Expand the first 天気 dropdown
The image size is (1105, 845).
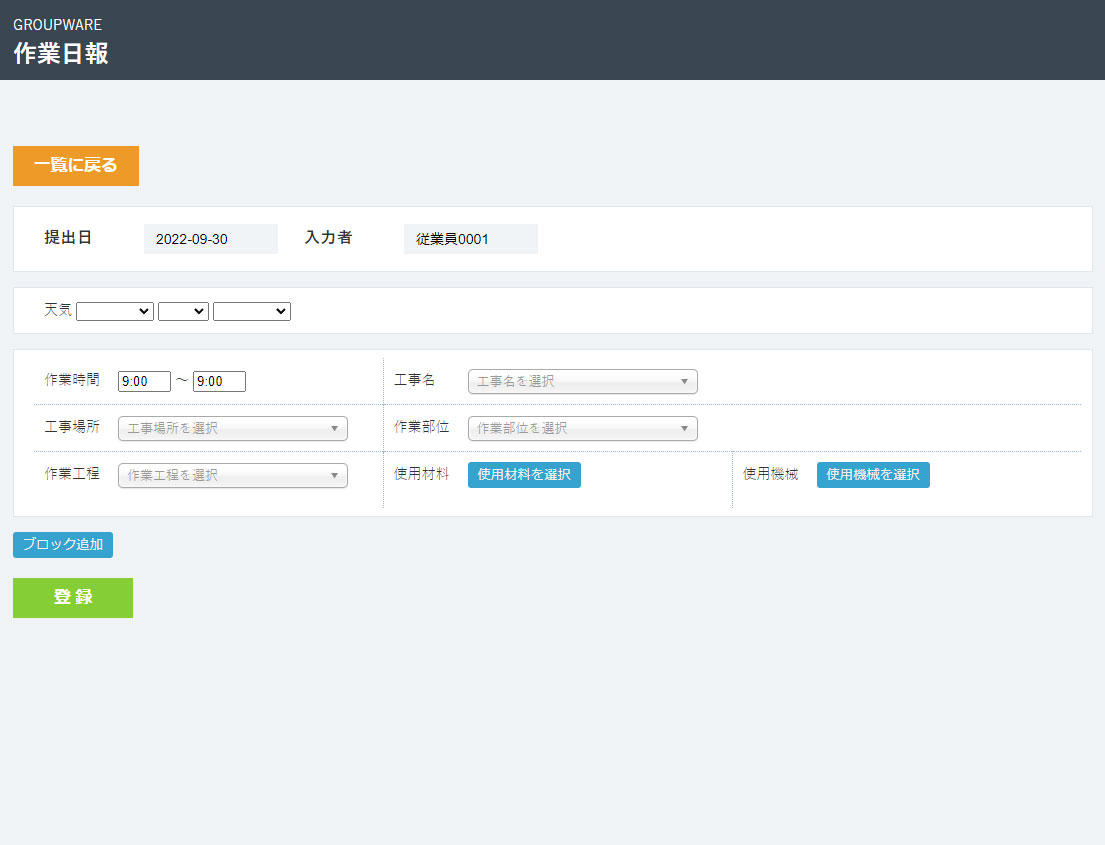(115, 312)
